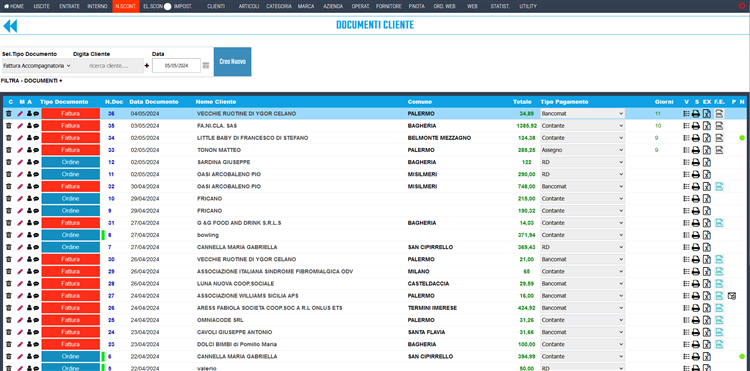The height and width of the screenshot is (371, 750).
Task: Open e-invoice icon for LUNA NUOVA document 28
Action: [x=719, y=284]
